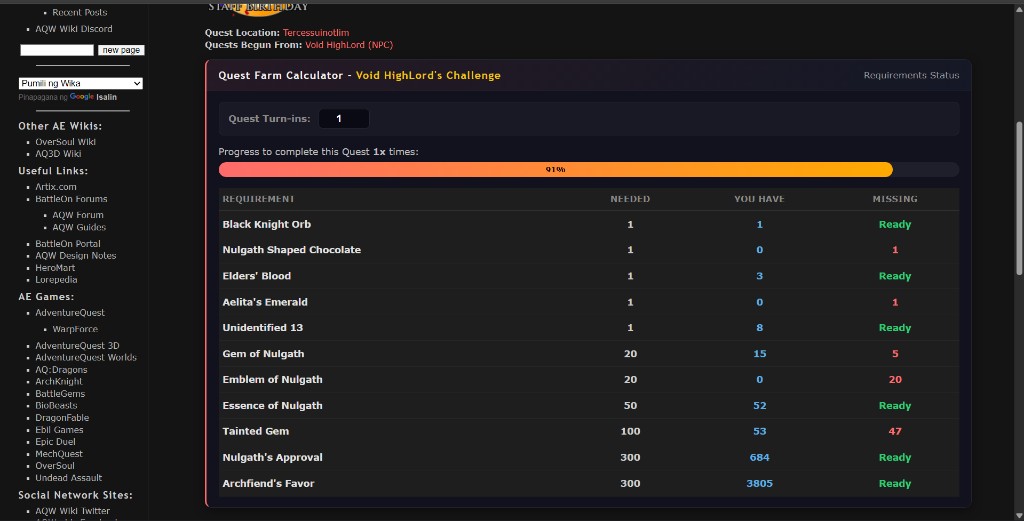
Task: Open the AQW Wiki Twitter link
Action: coord(72,511)
